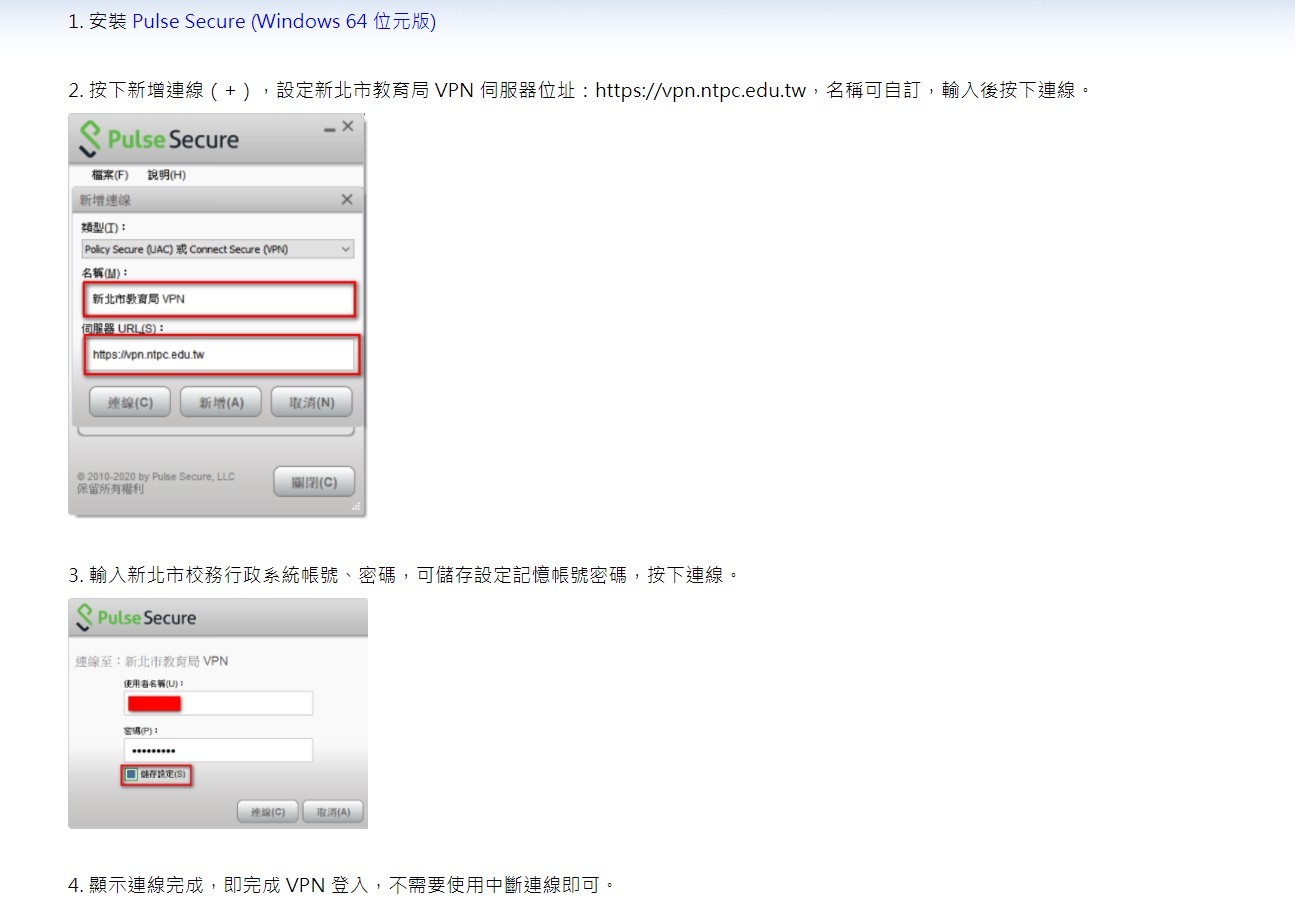Viewport: 1295px width, 902px height.
Task: Click the 名稱 field with 新北市教育局 VPN
Action: (x=218, y=299)
